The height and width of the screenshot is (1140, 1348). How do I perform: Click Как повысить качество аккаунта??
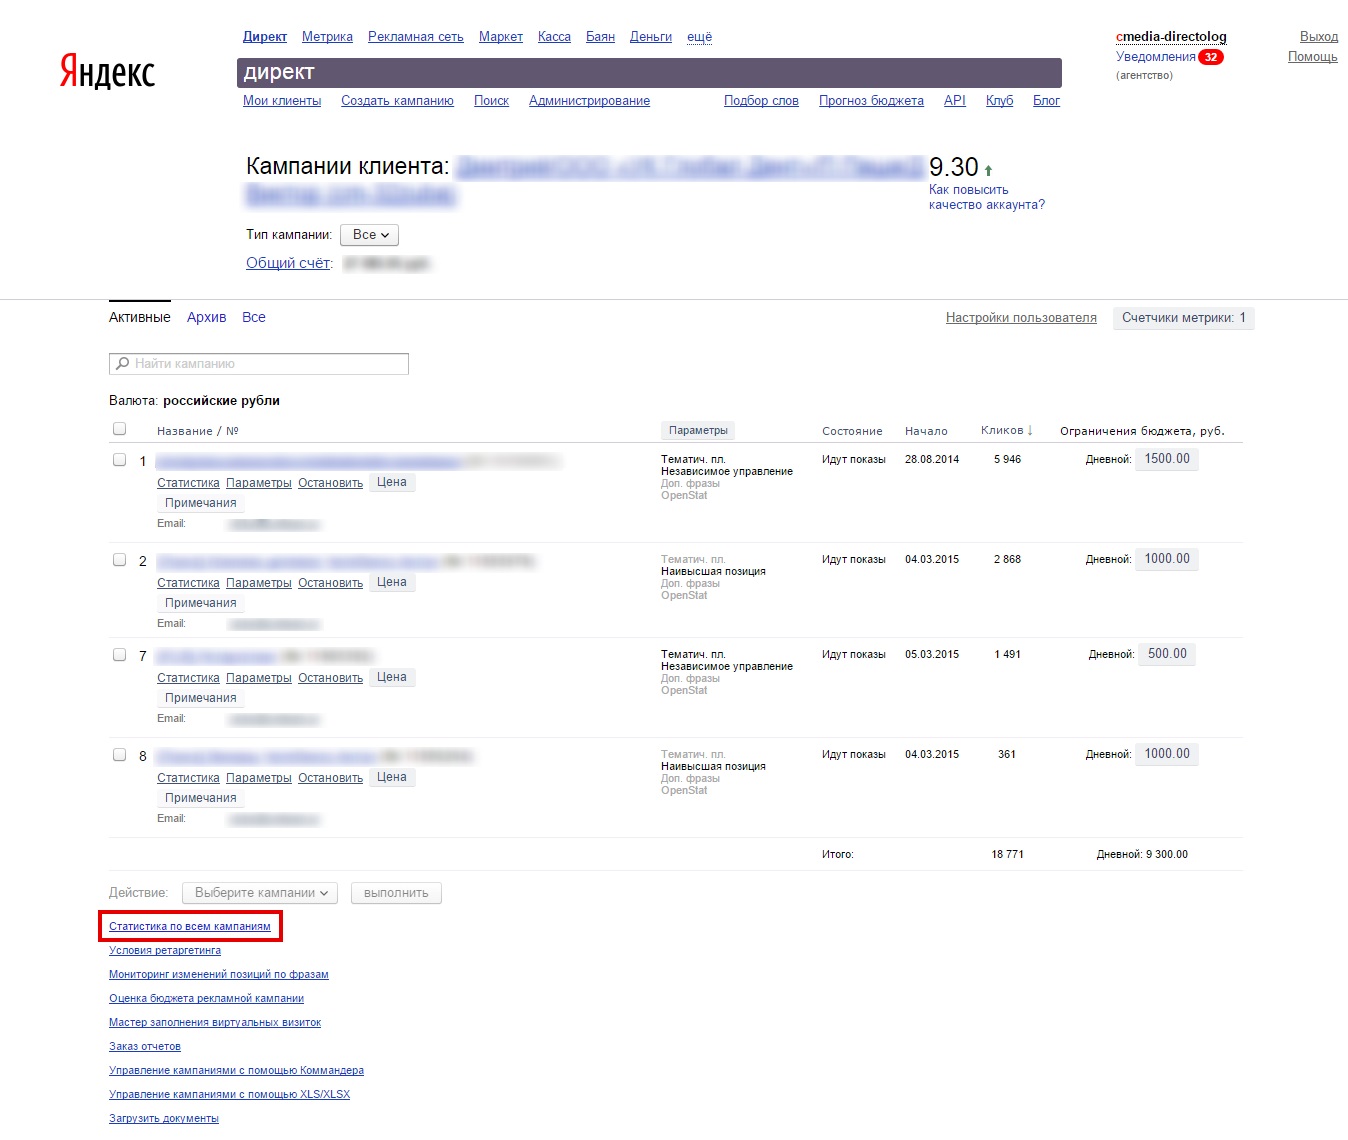tap(987, 197)
